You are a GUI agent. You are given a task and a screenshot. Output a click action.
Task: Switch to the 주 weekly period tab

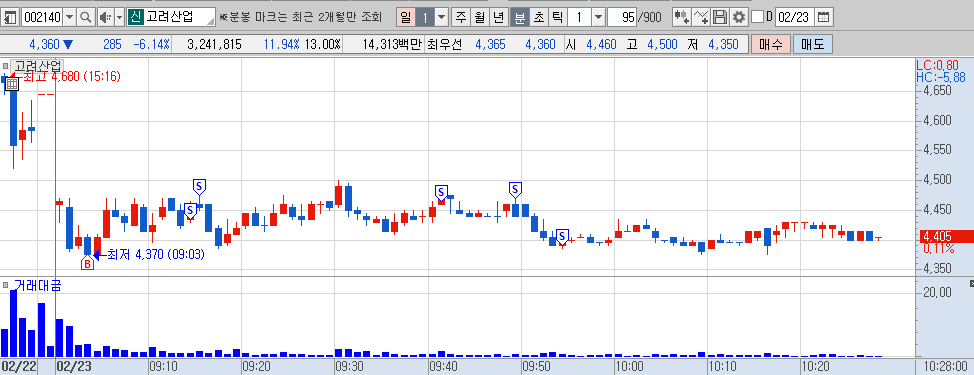coord(460,17)
